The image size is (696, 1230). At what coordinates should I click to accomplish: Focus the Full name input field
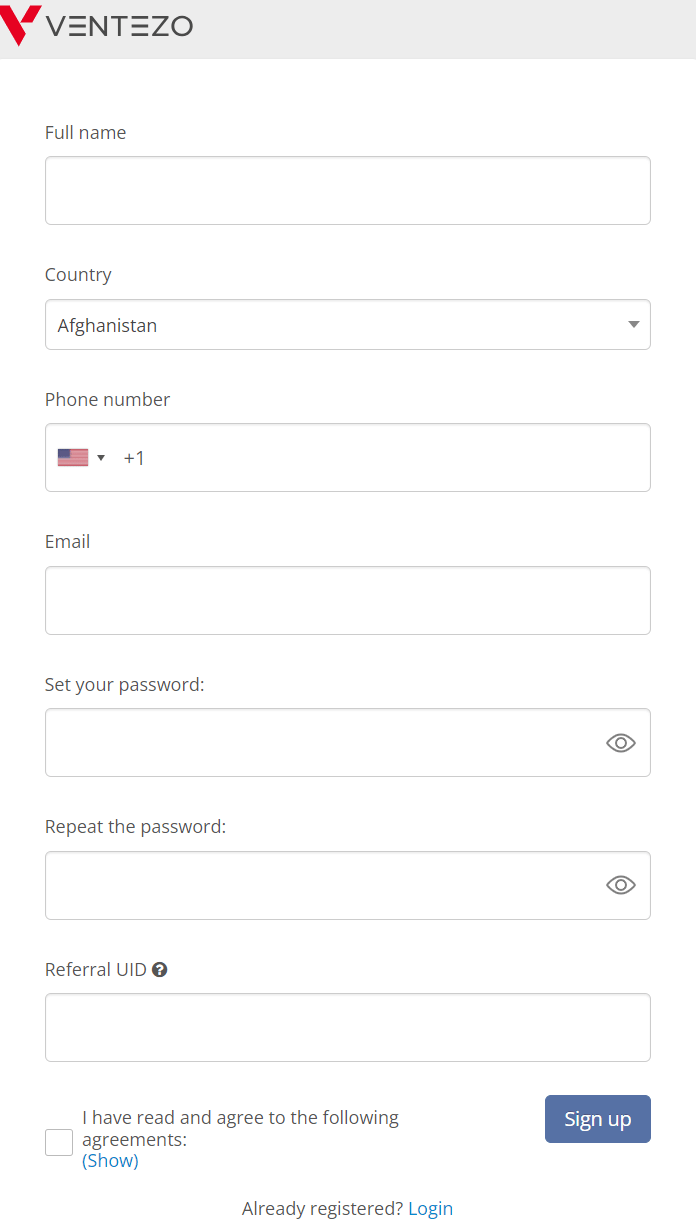coord(348,190)
